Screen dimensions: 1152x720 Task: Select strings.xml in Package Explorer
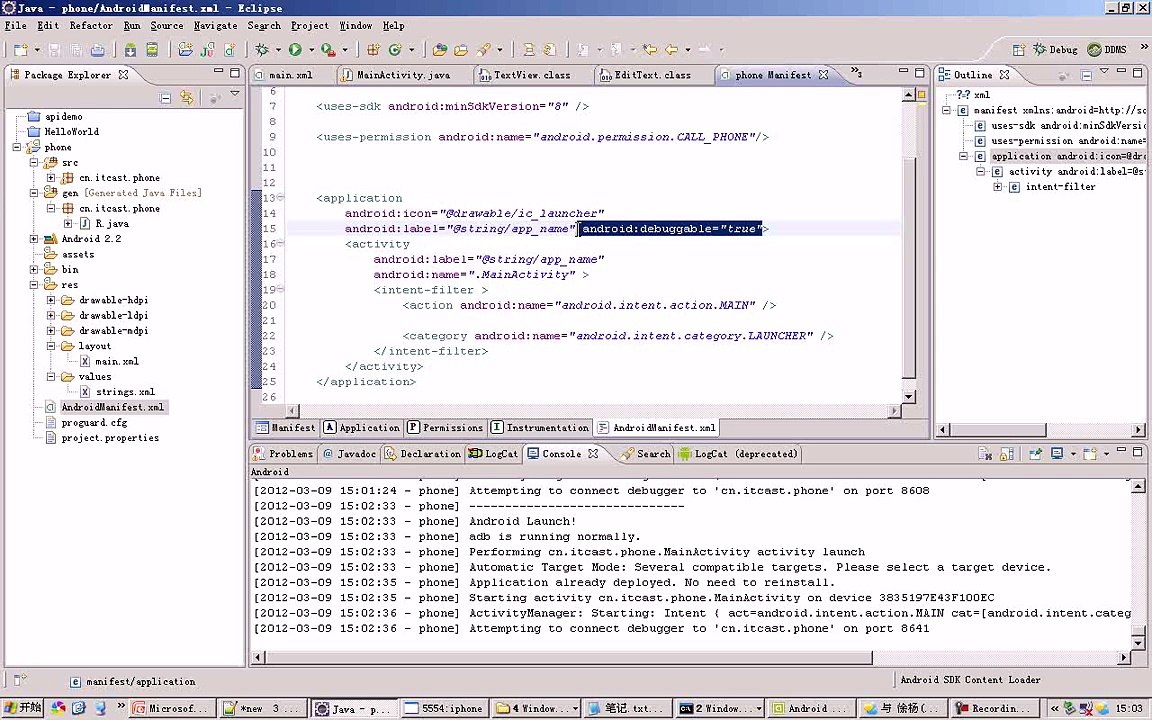(125, 392)
